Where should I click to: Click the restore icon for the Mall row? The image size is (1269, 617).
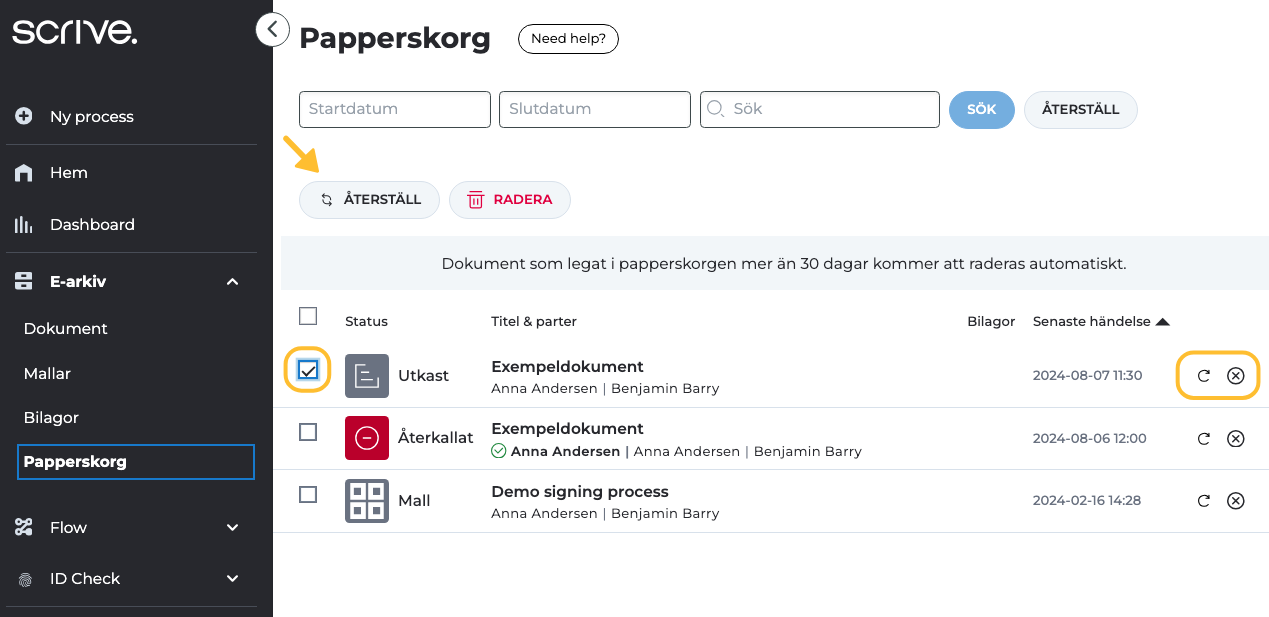pyautogui.click(x=1204, y=500)
